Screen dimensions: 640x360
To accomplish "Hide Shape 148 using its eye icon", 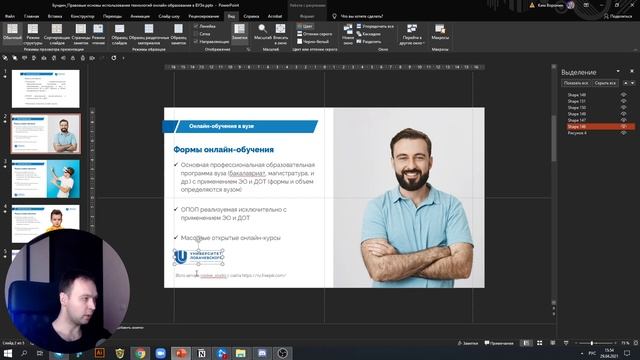I will click(623, 114).
